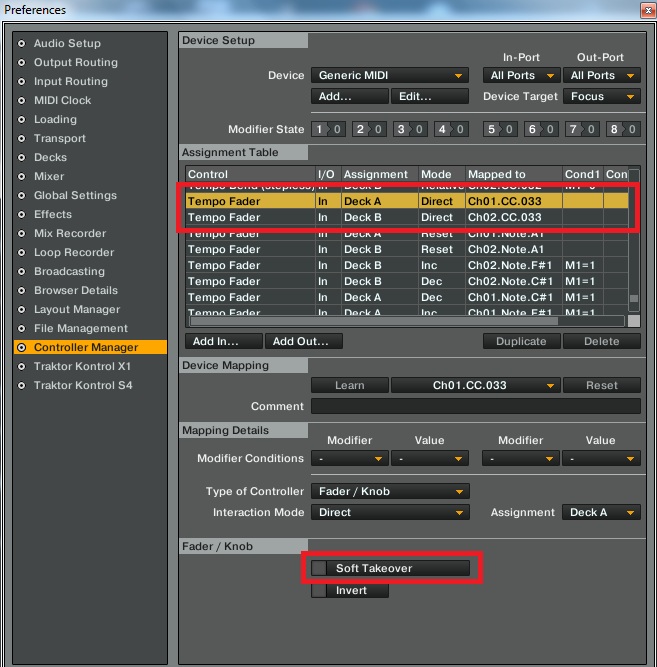This screenshot has width=657, height=667.
Task: Click the Add Out... button
Action: click(x=304, y=341)
